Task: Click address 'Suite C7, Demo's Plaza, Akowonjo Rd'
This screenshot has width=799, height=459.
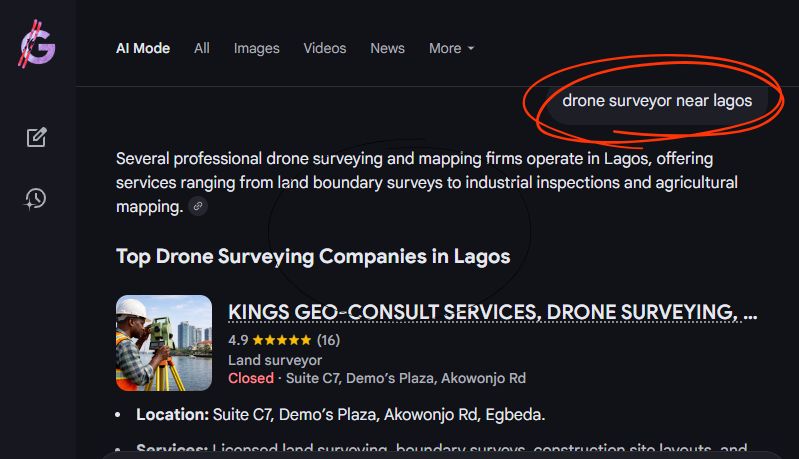Action: [x=406, y=378]
